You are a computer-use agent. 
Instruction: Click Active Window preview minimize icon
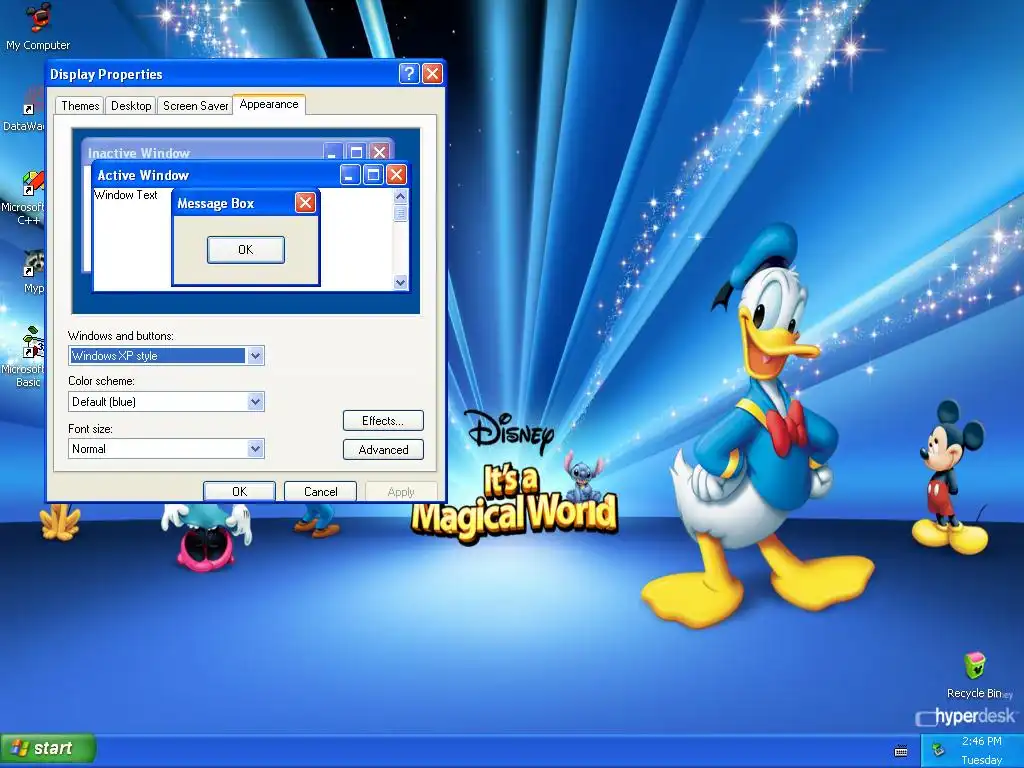(350, 174)
